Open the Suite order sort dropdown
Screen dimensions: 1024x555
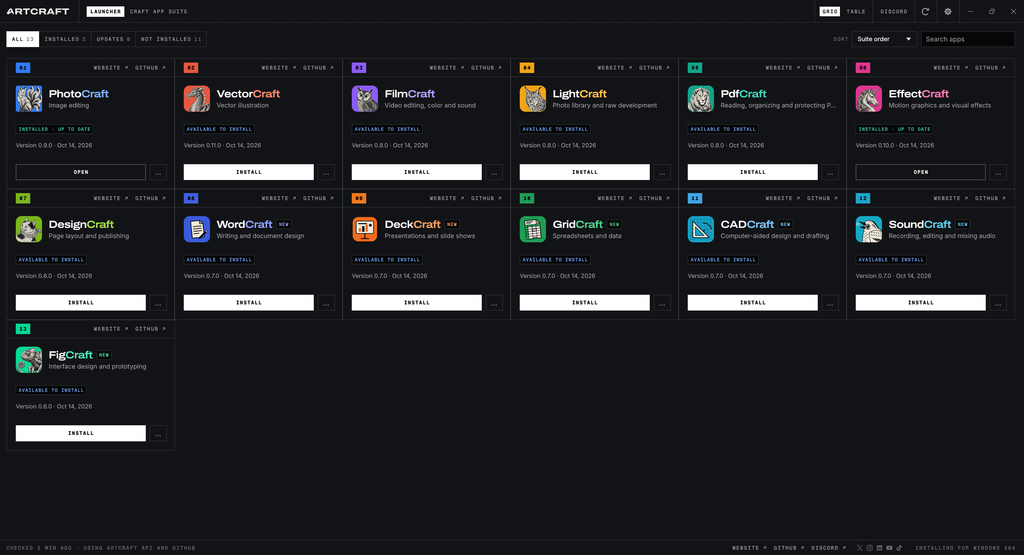point(884,39)
